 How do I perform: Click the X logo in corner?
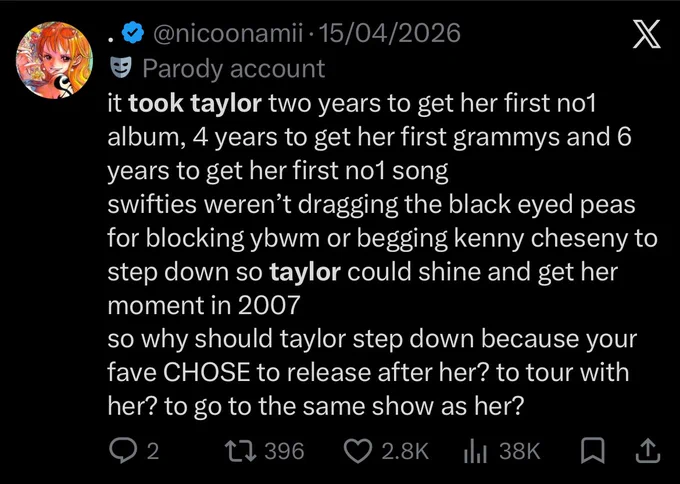click(x=647, y=34)
